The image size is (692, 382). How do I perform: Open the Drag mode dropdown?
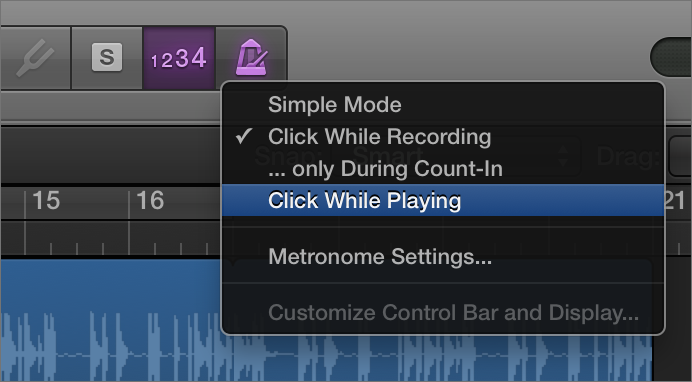click(x=680, y=156)
